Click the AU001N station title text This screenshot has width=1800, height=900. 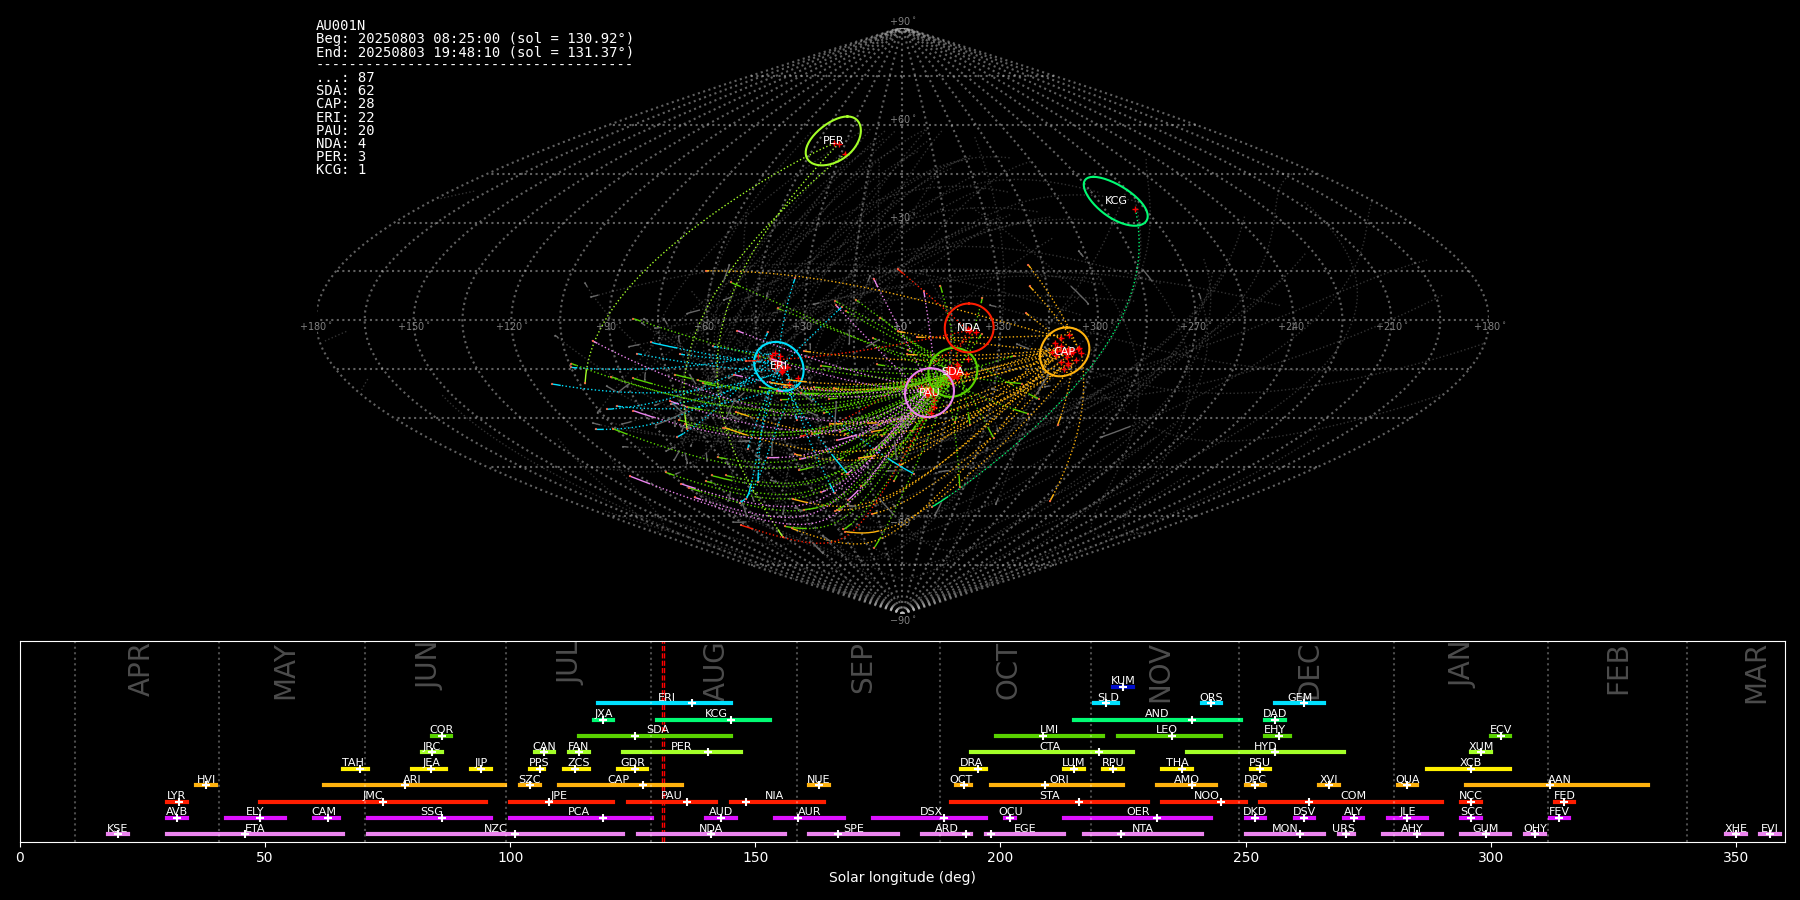340,26
